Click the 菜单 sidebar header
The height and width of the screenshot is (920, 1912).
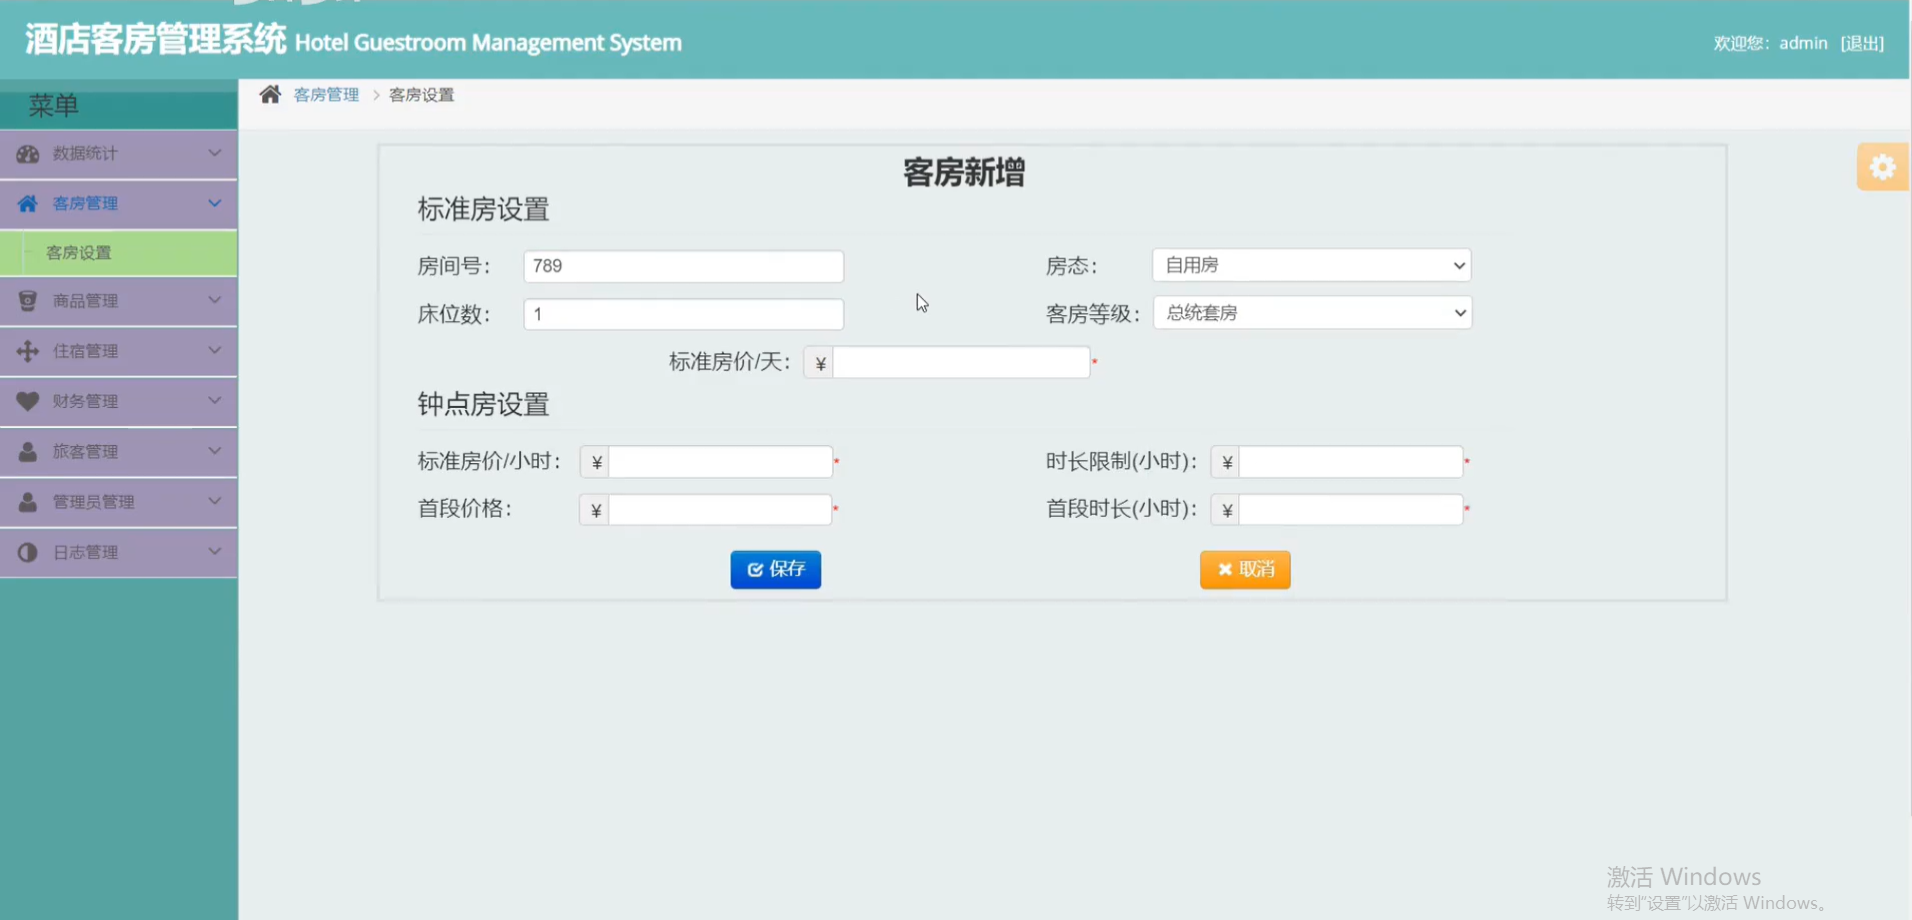(54, 106)
